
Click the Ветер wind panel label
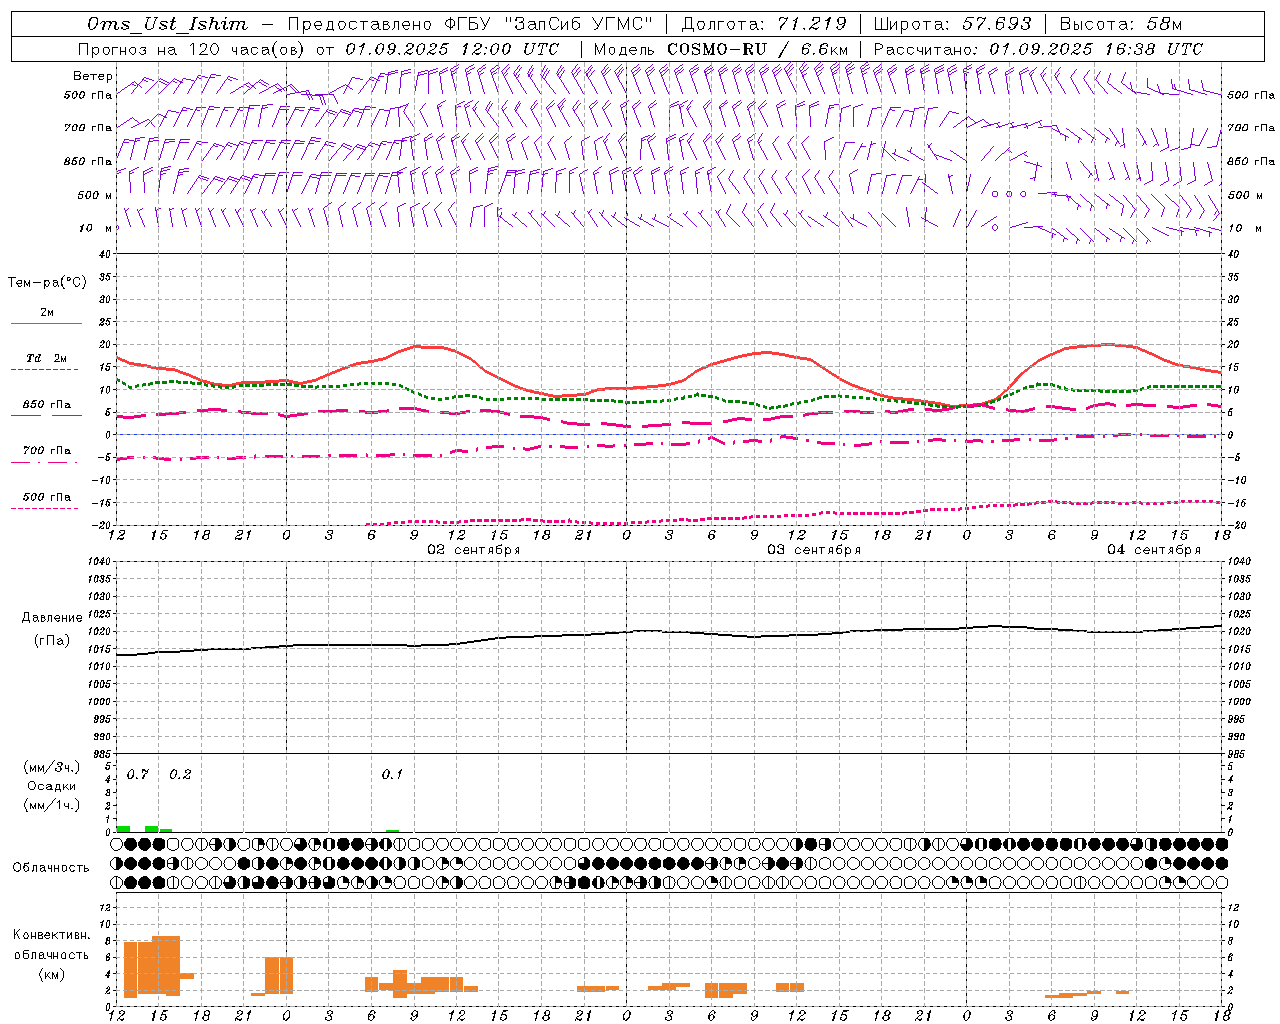point(93,76)
